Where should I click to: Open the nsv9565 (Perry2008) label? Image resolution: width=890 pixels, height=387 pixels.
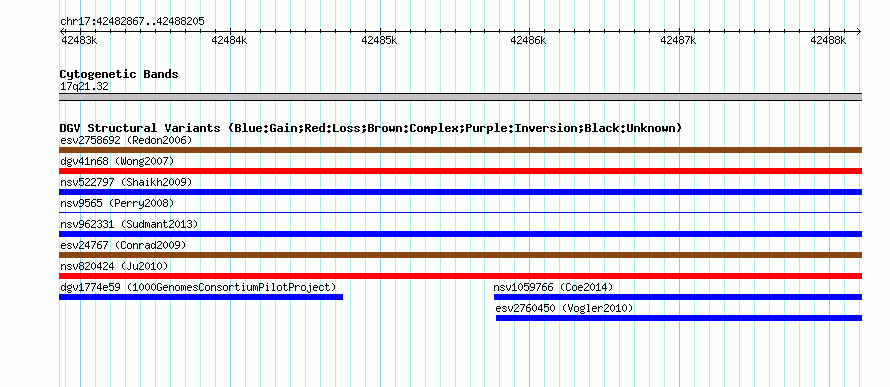click(x=117, y=203)
